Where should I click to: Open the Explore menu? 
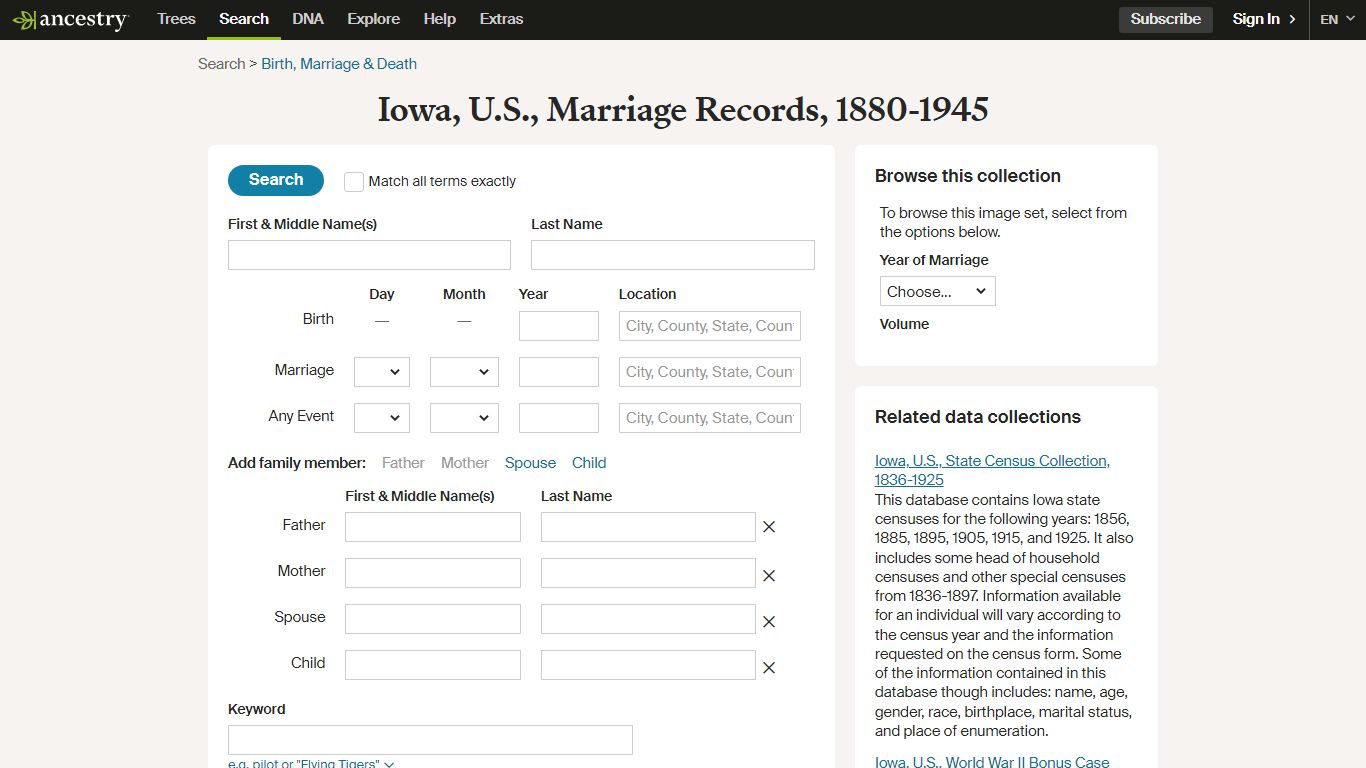pyautogui.click(x=374, y=19)
